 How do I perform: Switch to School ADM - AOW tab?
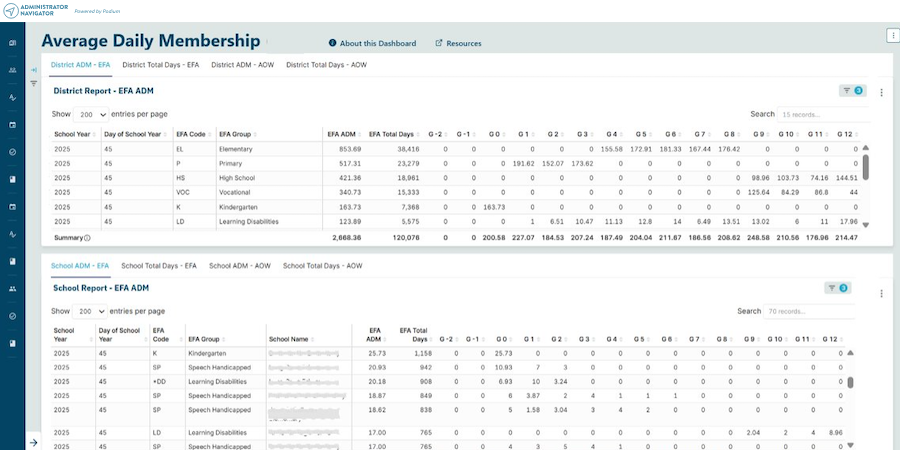(x=240, y=266)
